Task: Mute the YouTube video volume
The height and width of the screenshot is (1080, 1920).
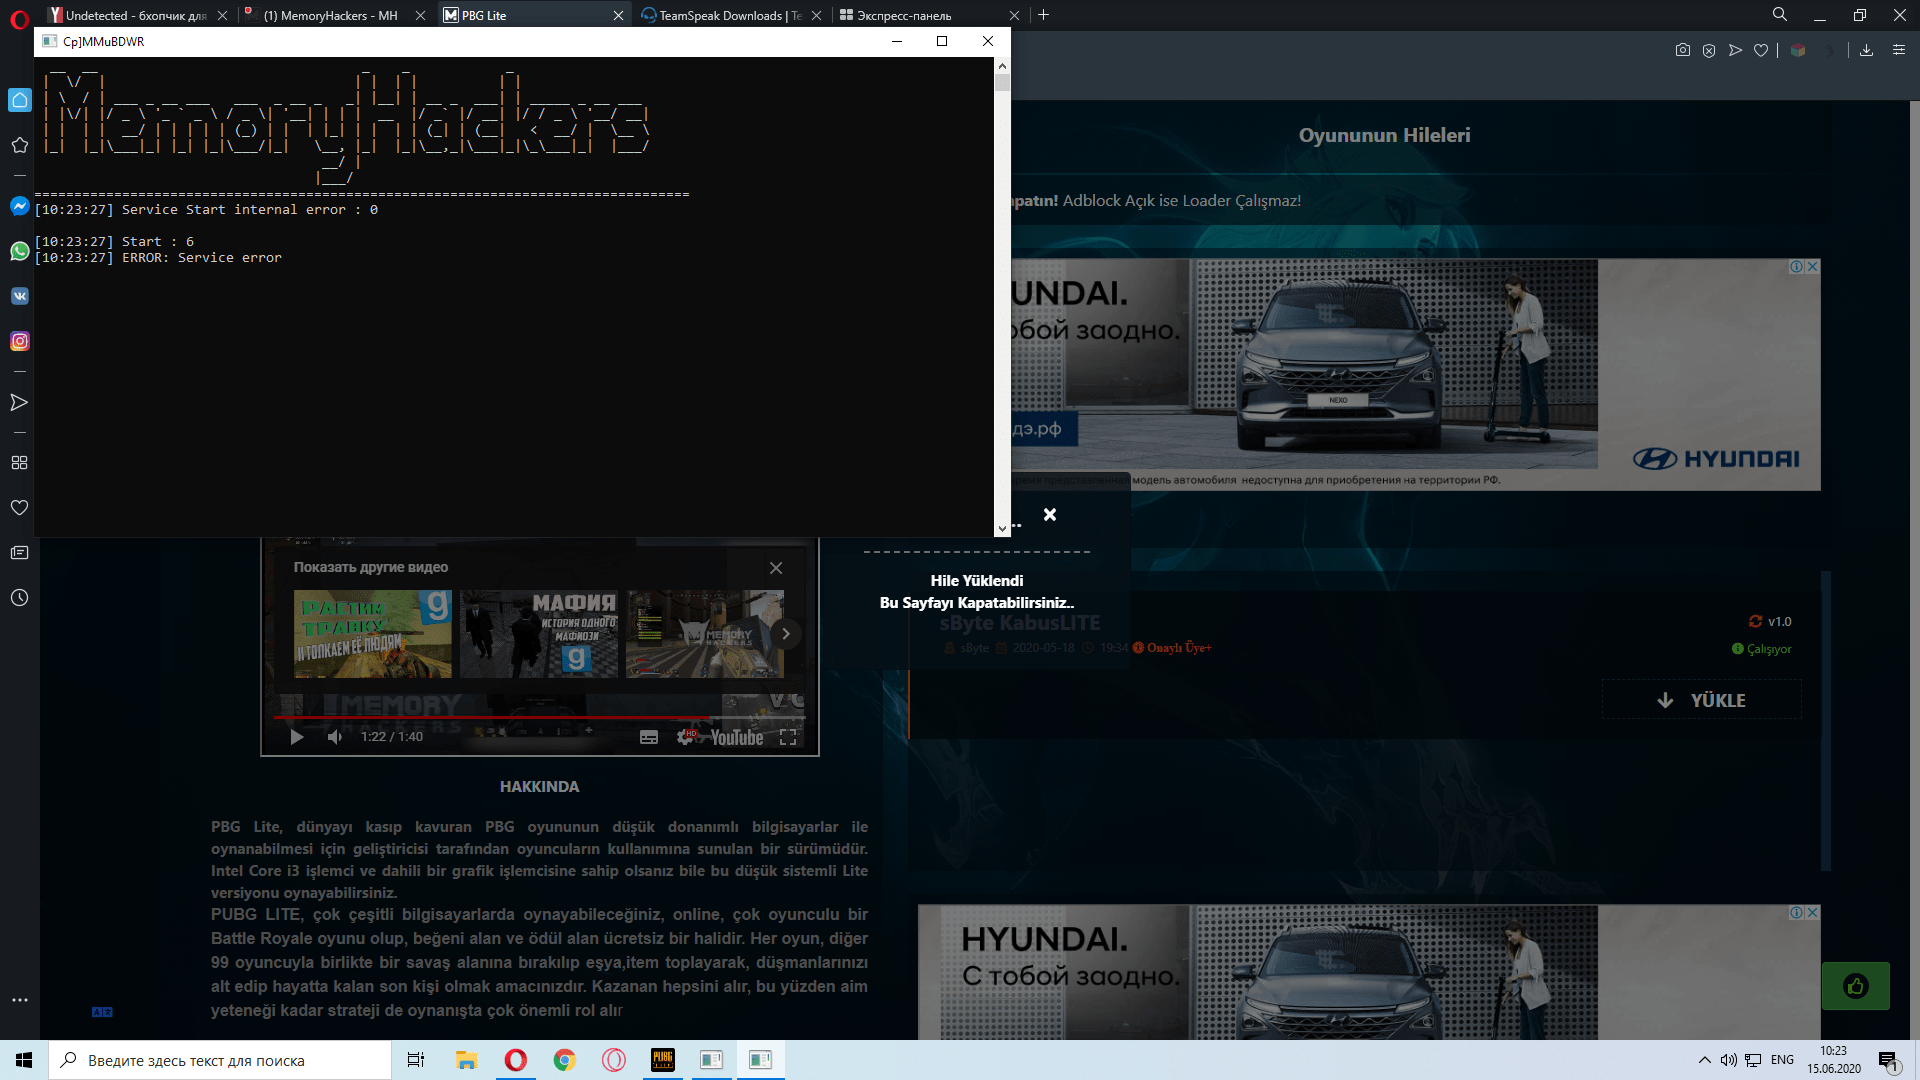Action: pyautogui.click(x=335, y=737)
